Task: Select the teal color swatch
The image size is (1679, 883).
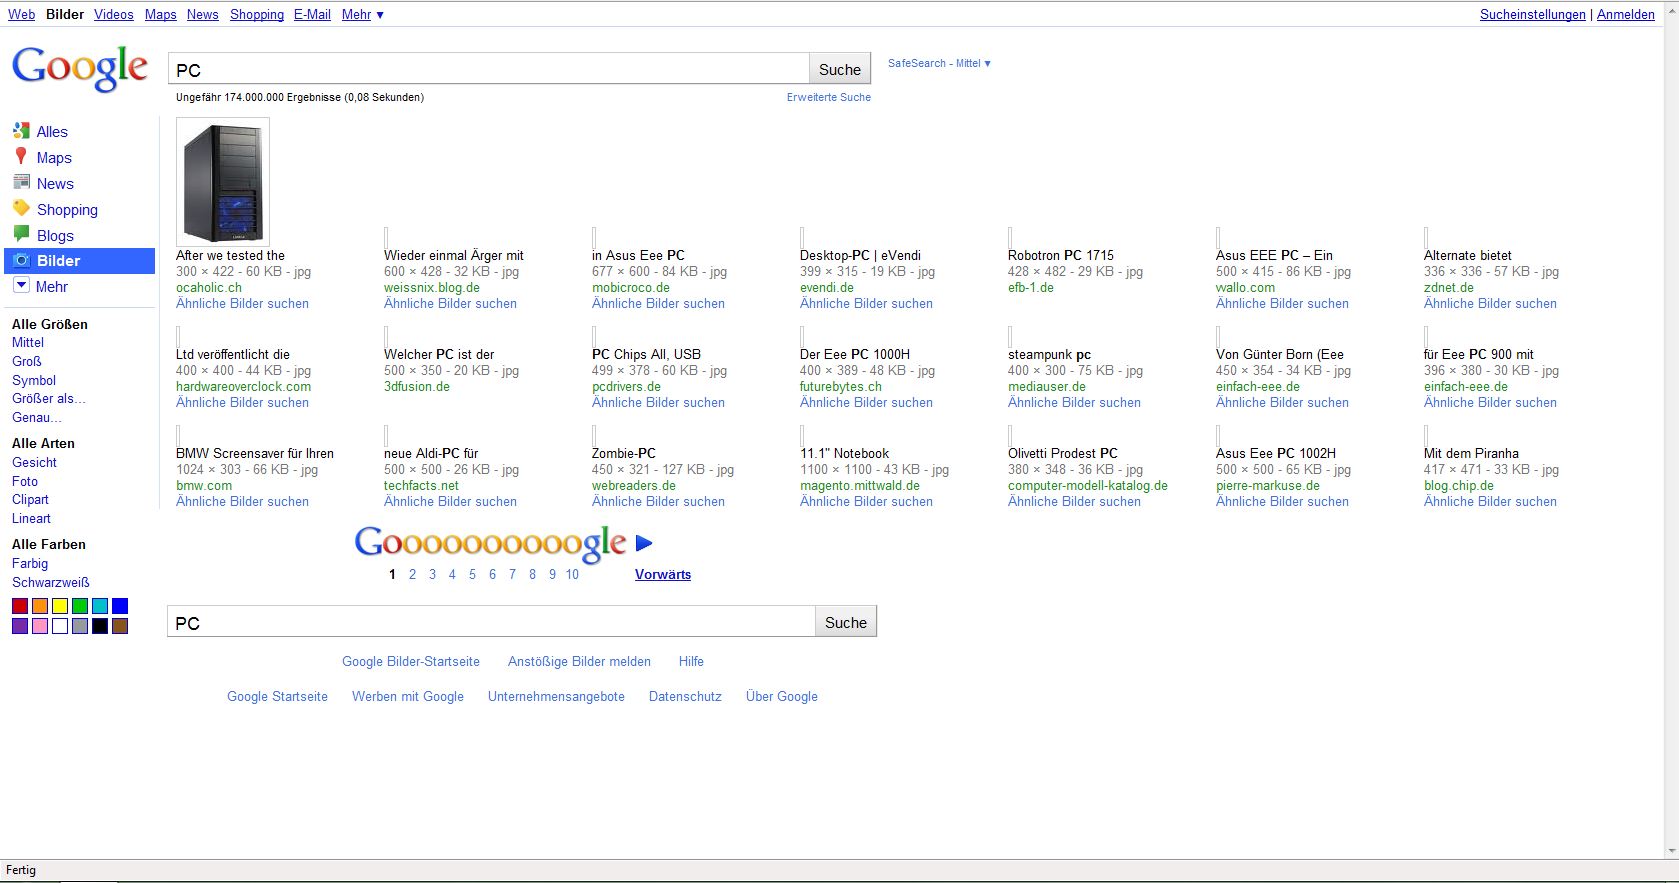Action: click(100, 606)
